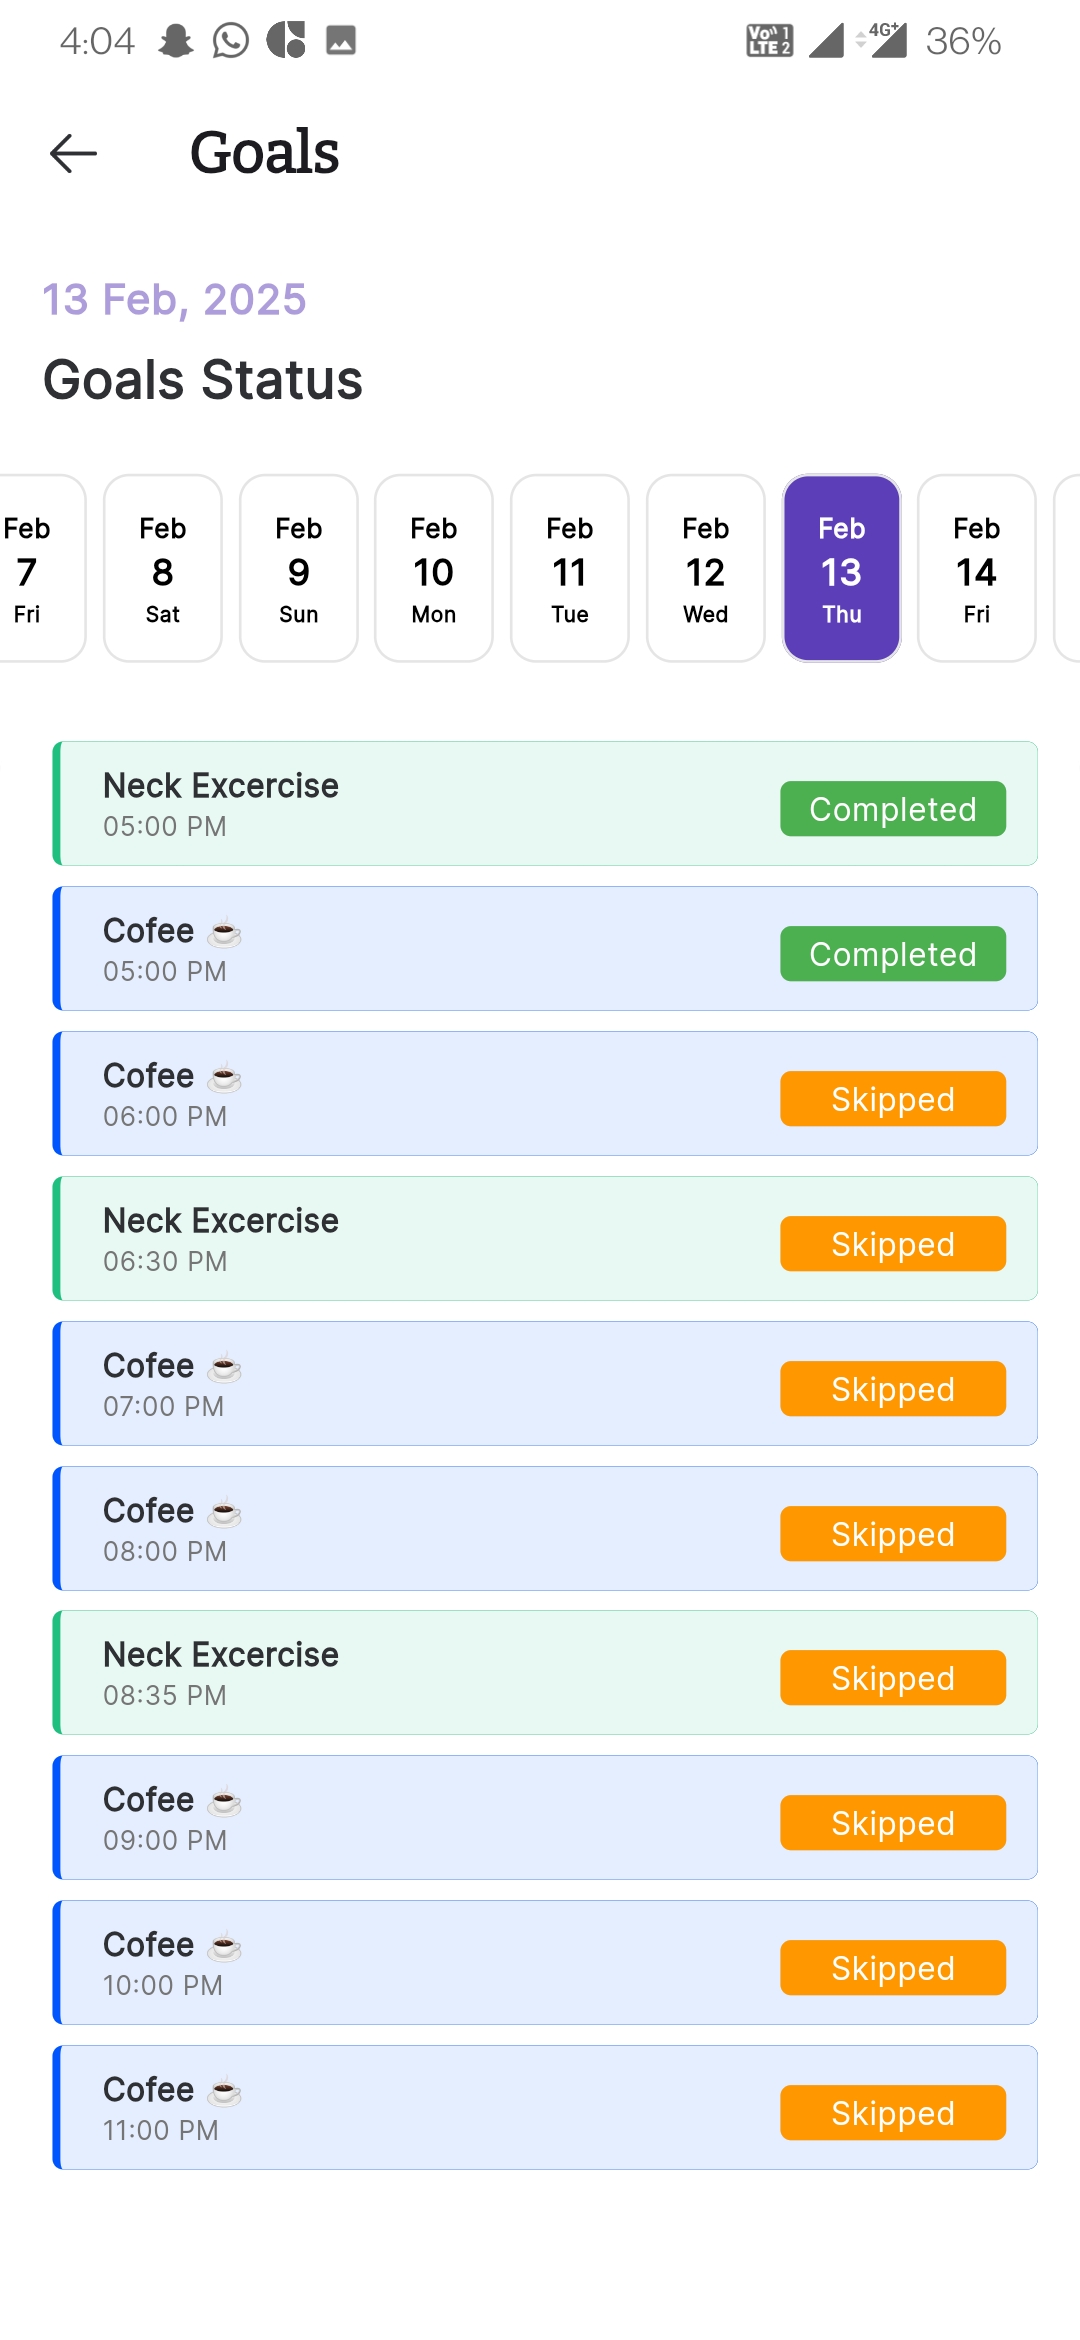
Task: Open the Neck Excercise 08:35 PM goal card
Action: [x=545, y=1673]
